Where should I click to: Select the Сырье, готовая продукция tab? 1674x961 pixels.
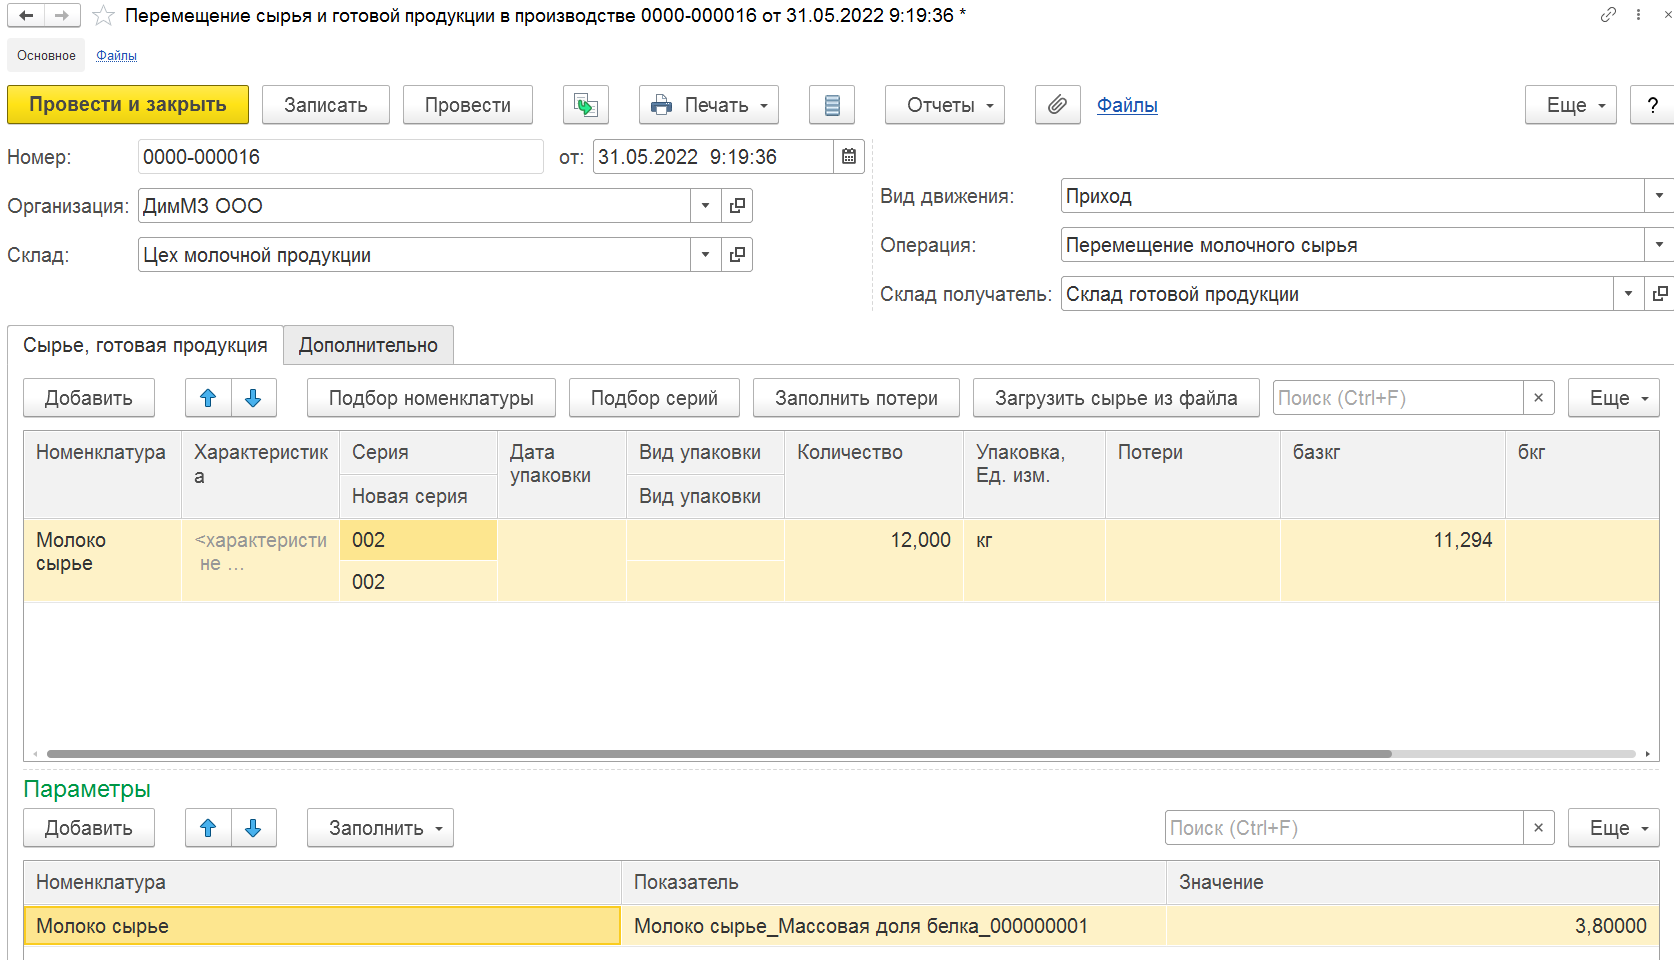point(145,345)
